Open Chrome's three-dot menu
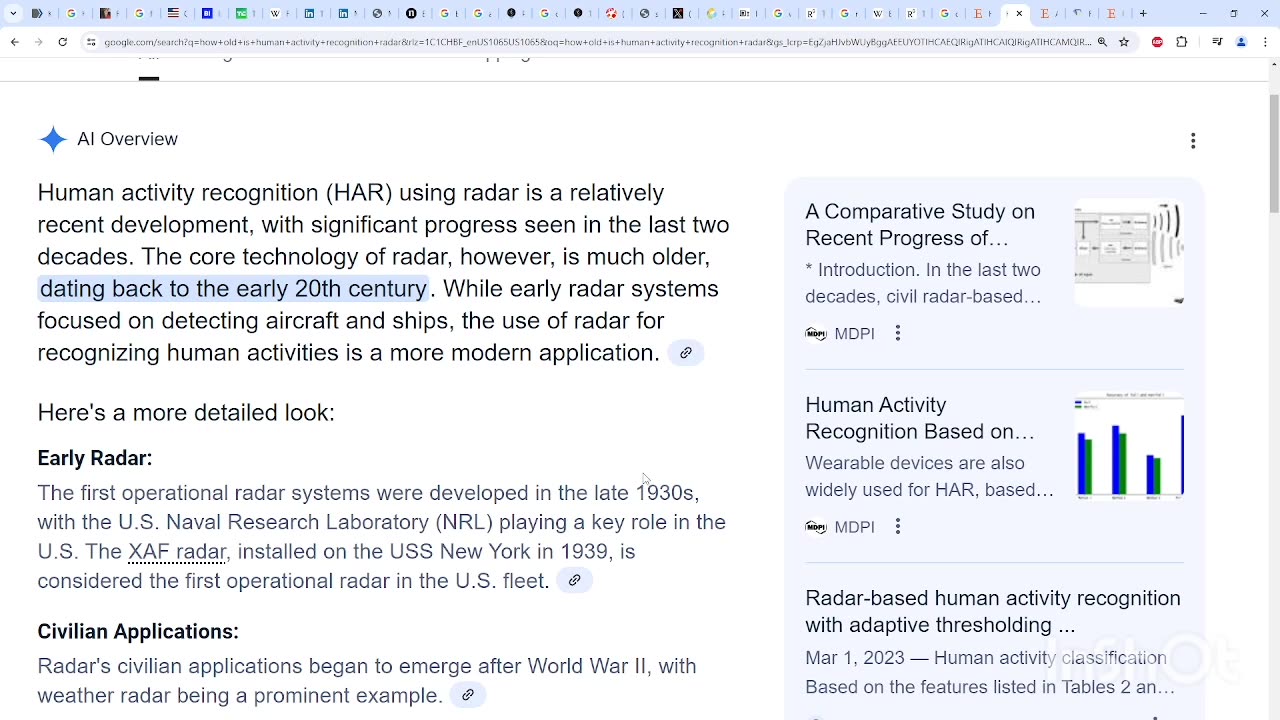The image size is (1280, 720). click(1264, 42)
